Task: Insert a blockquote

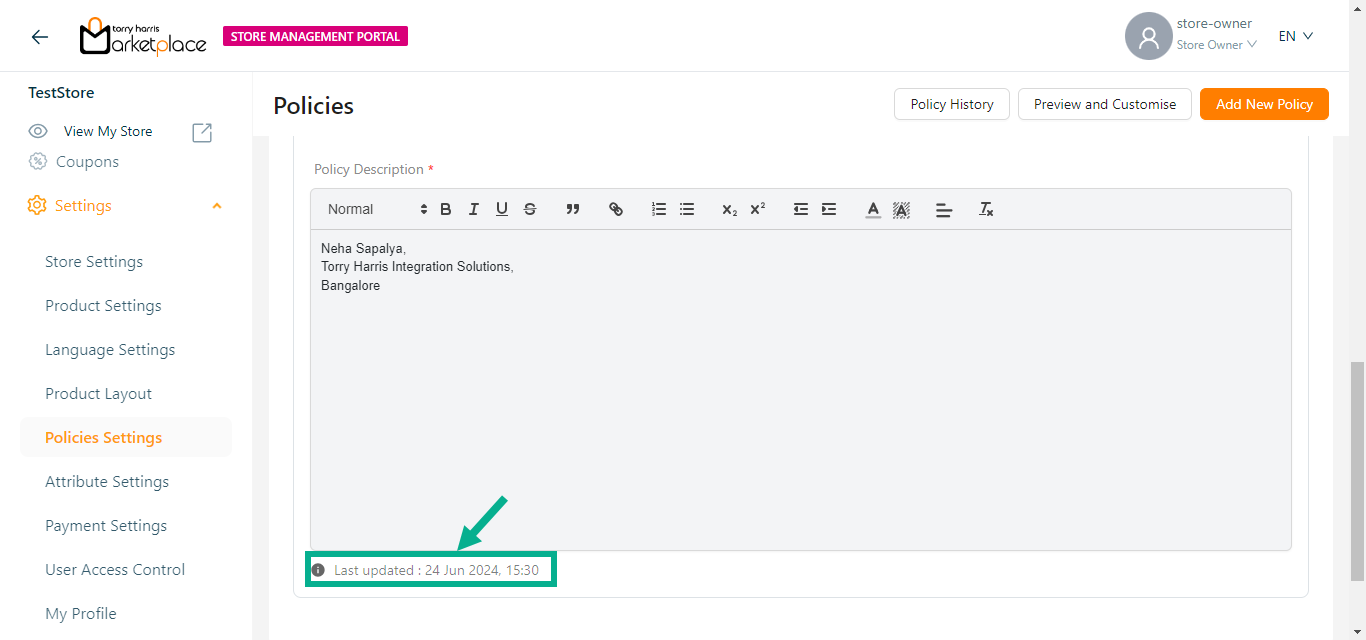Action: coord(573,209)
